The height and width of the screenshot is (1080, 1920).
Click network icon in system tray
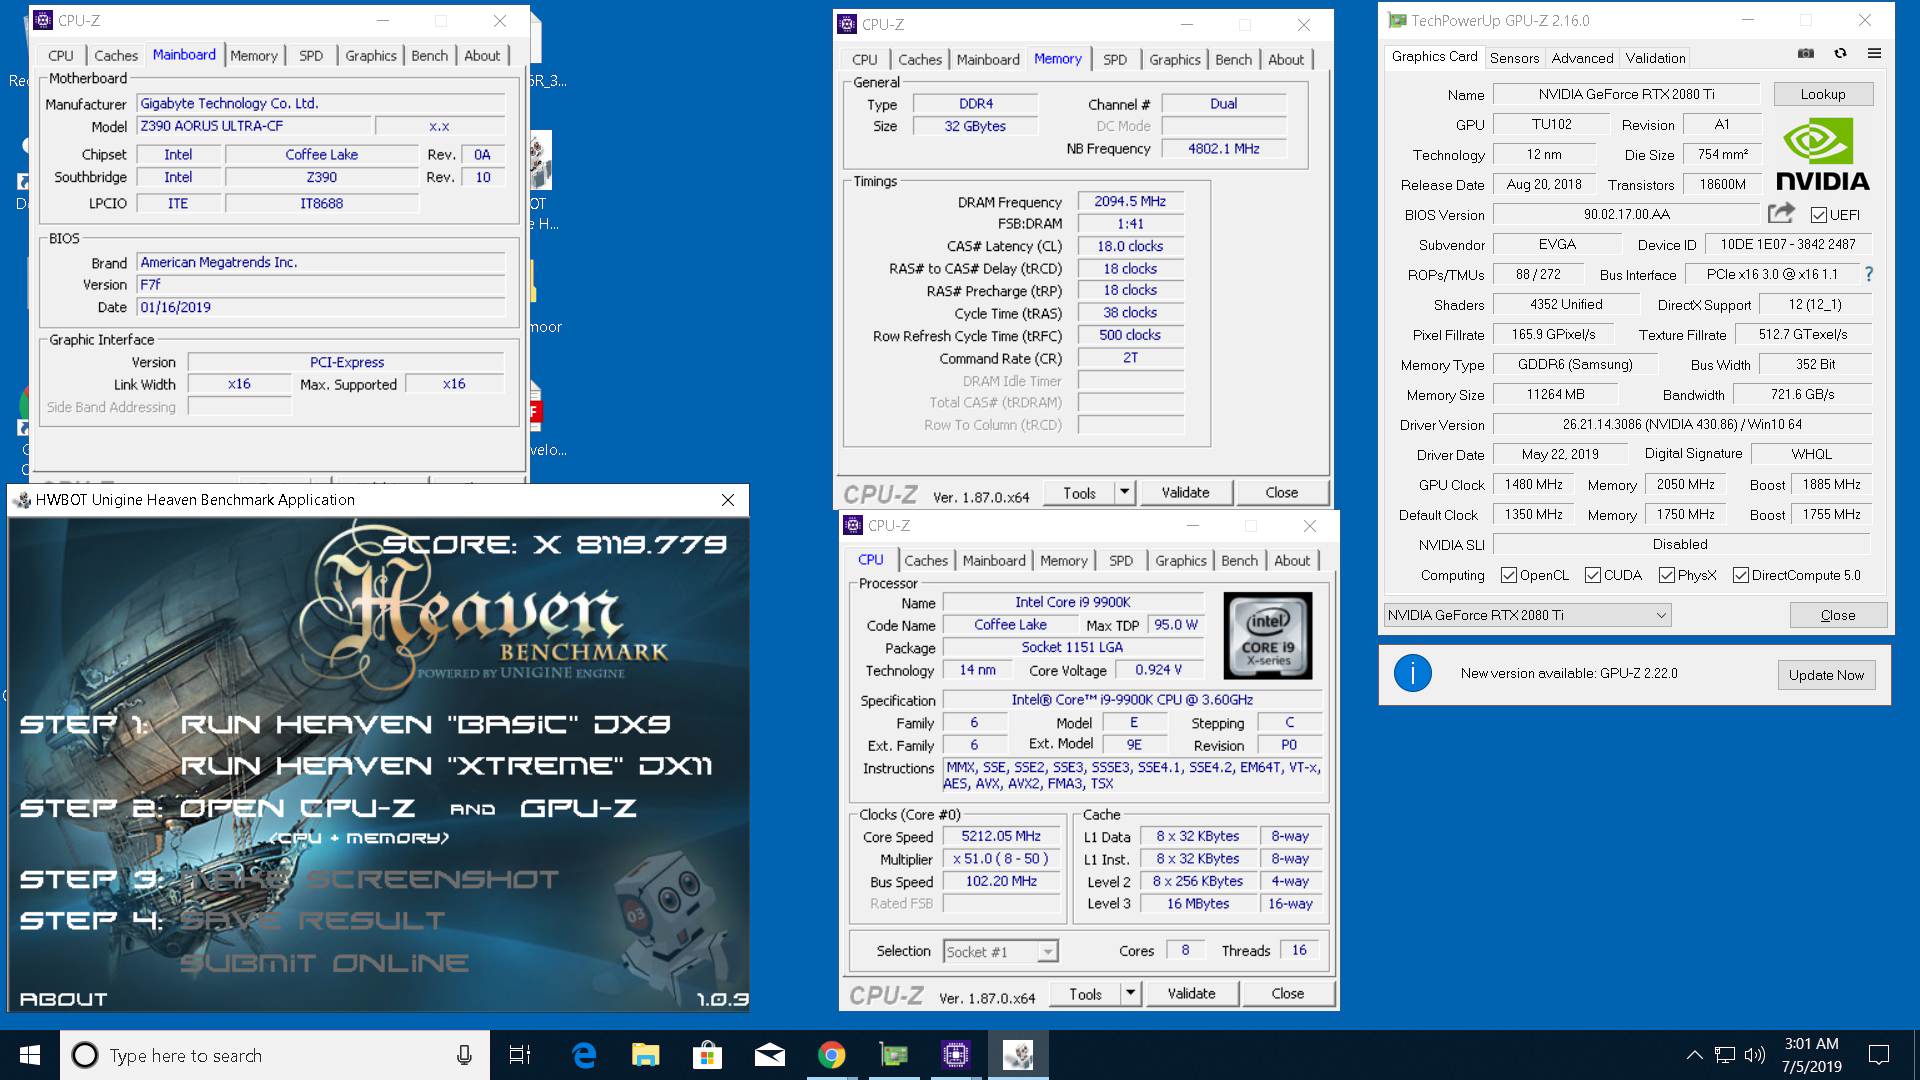pyautogui.click(x=1725, y=1055)
